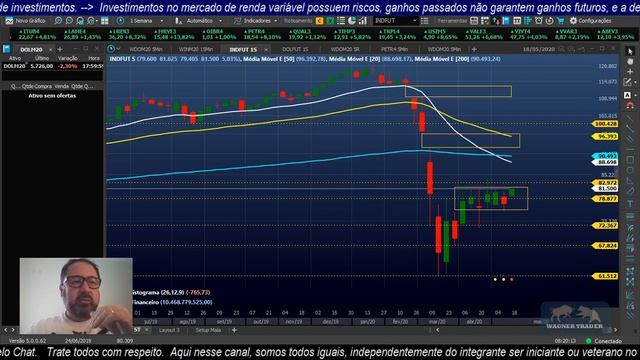Select the horizontal line drawing tool
Screen dimensions: 640x360
(x=630, y=149)
